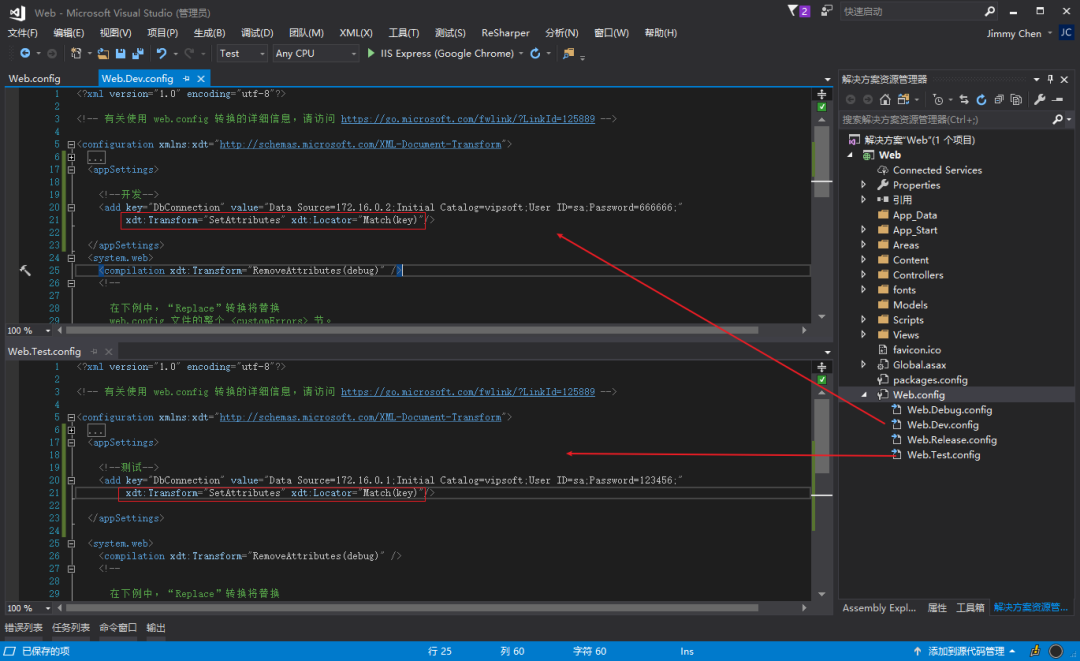Toggle the pin on the Web.Test.config tab
1080x661 pixels.
(94, 351)
